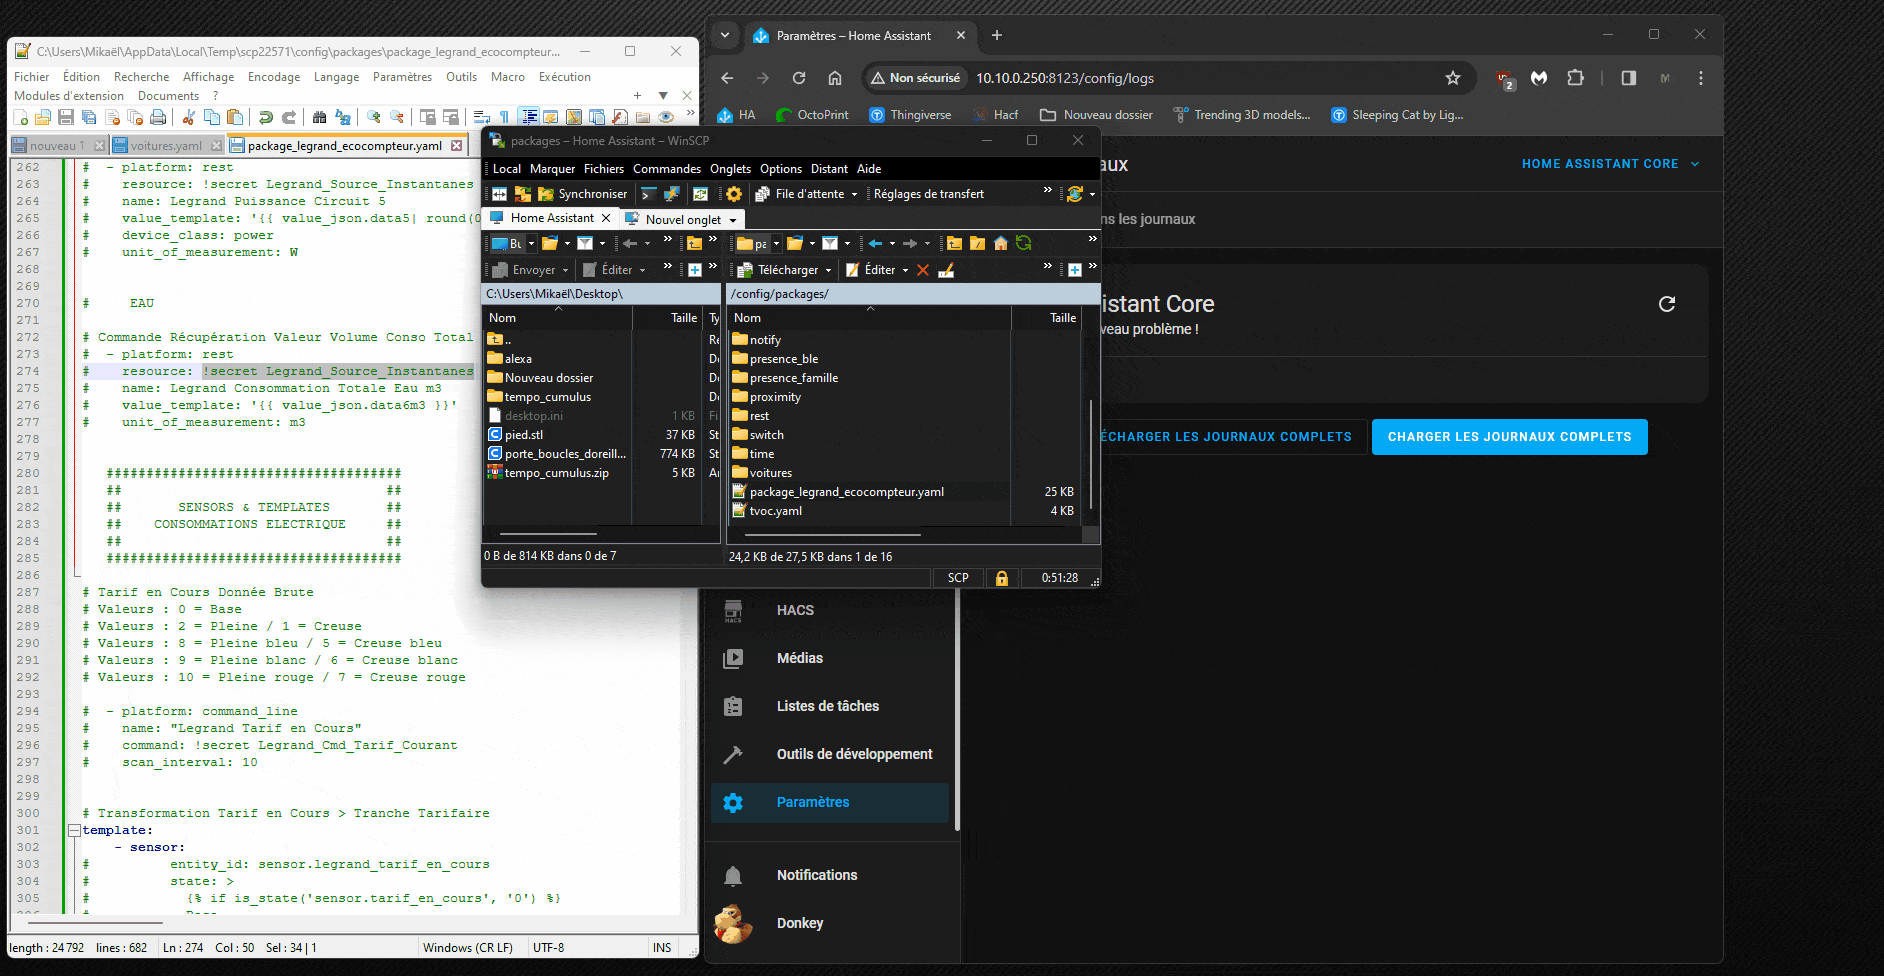
Task: Refresh the remote directory in WinSCP
Action: coord(1023,243)
